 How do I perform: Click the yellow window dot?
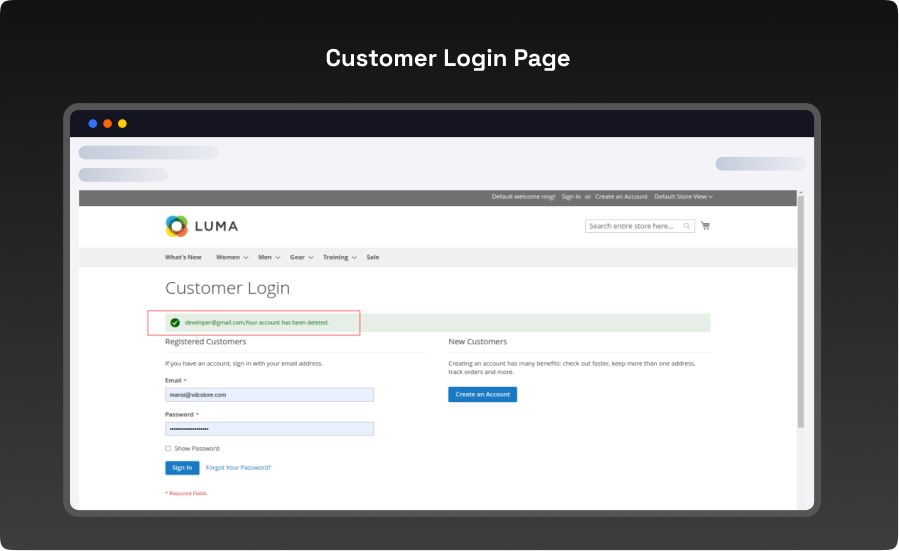click(122, 124)
